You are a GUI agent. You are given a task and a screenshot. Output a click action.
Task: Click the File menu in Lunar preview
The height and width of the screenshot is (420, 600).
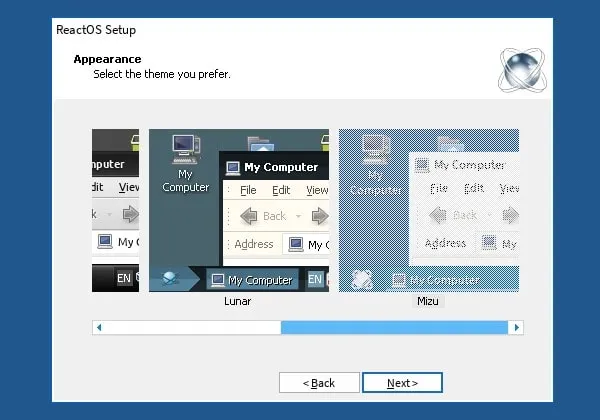[248, 190]
